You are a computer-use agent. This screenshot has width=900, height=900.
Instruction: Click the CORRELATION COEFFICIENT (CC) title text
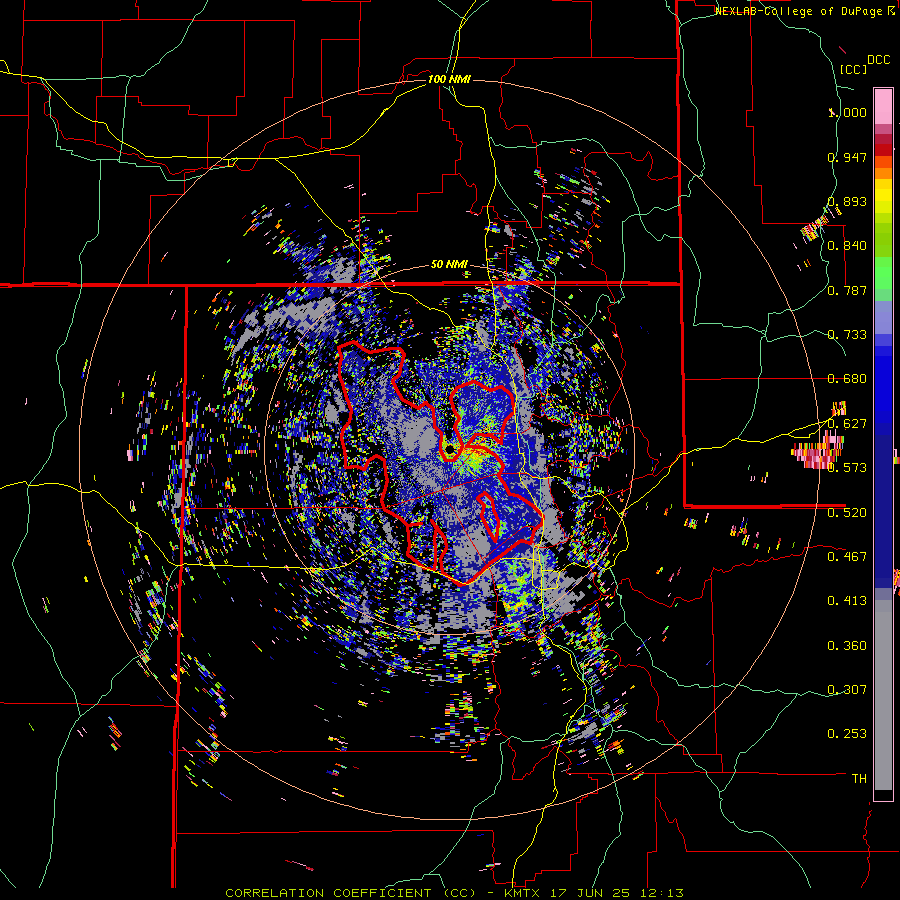pos(350,893)
